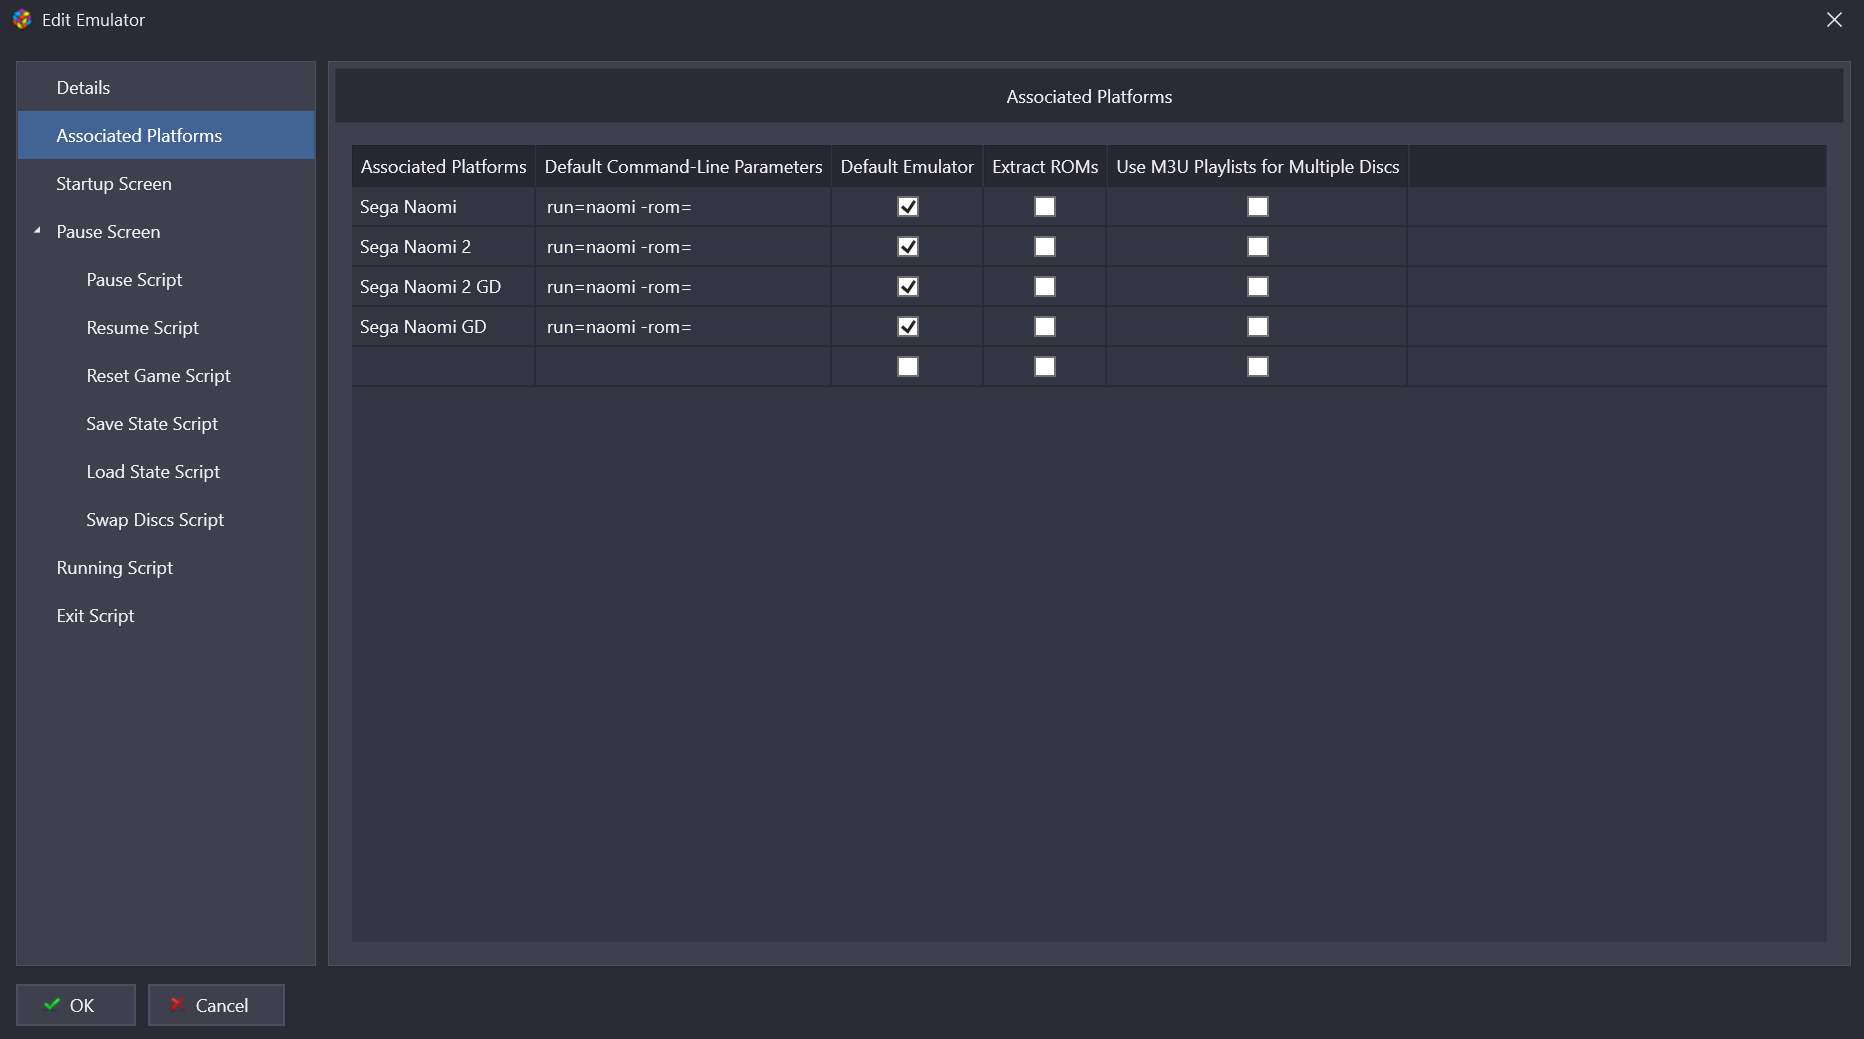Click Default Command-Line Parameters column header
The width and height of the screenshot is (1864, 1039).
tap(683, 166)
